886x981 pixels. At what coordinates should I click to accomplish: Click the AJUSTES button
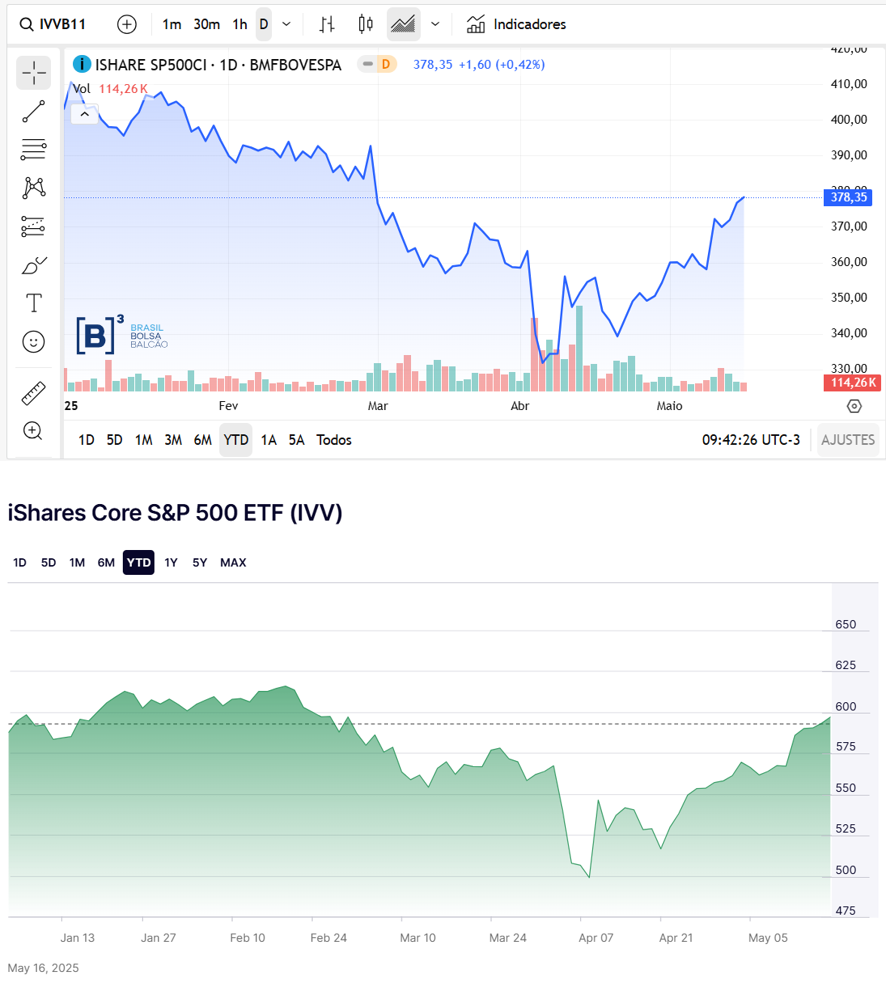(x=848, y=440)
